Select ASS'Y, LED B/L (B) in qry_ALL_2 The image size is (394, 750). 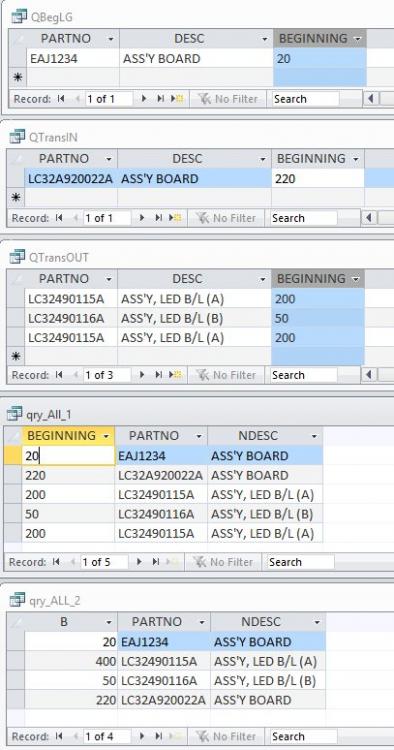[268, 681]
